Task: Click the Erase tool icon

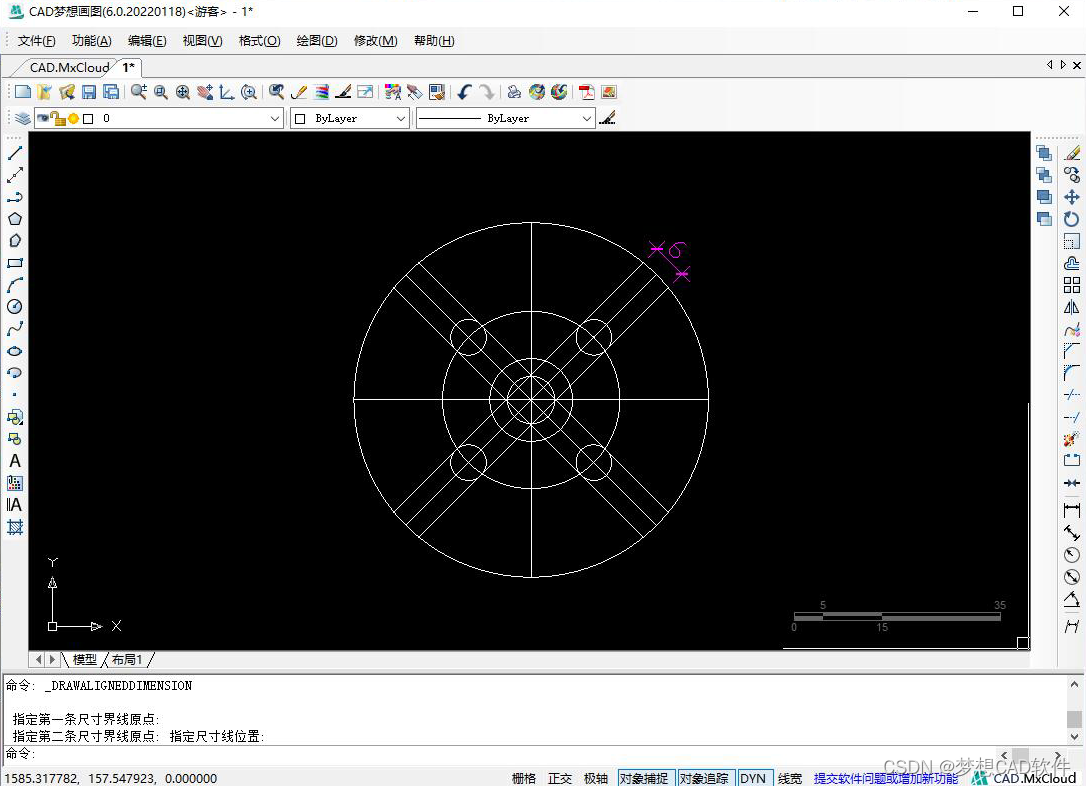Action: (x=1071, y=153)
